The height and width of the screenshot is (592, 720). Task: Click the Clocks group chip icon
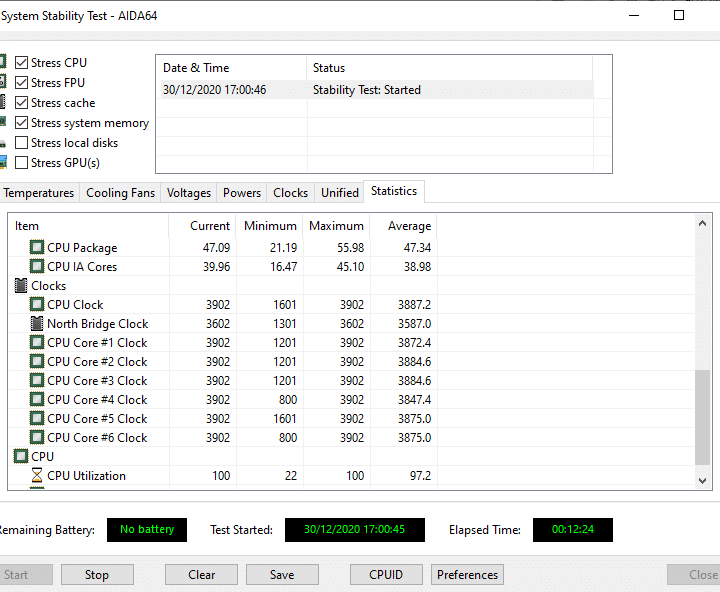[21, 286]
